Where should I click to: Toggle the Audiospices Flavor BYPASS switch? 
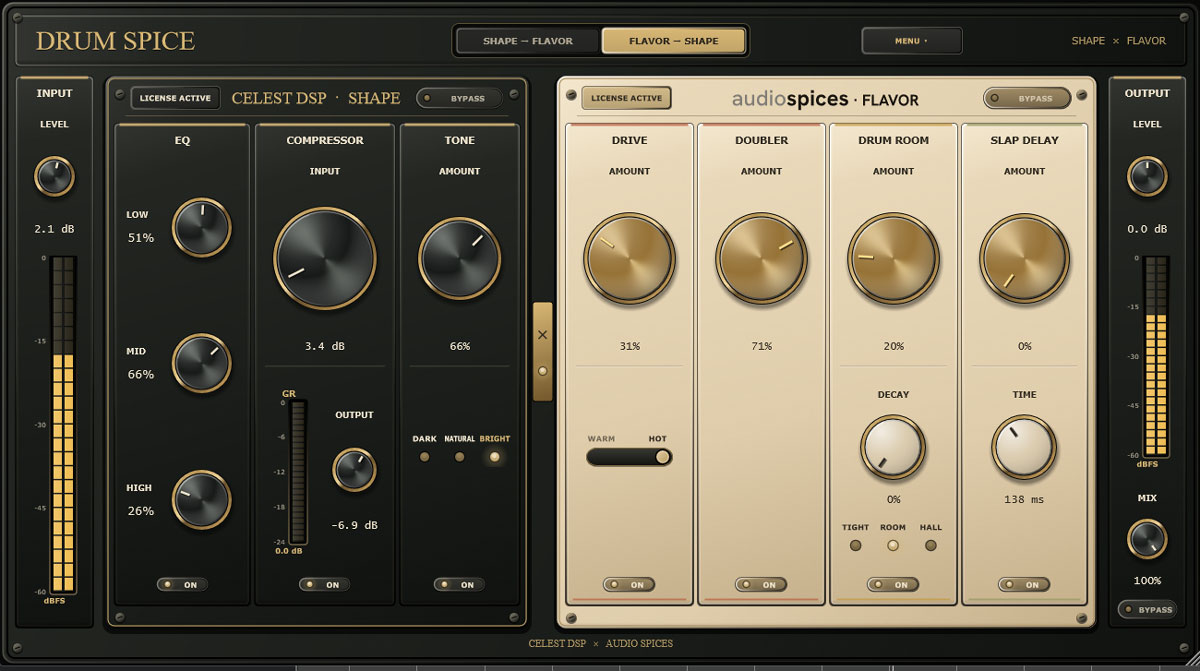click(1026, 98)
